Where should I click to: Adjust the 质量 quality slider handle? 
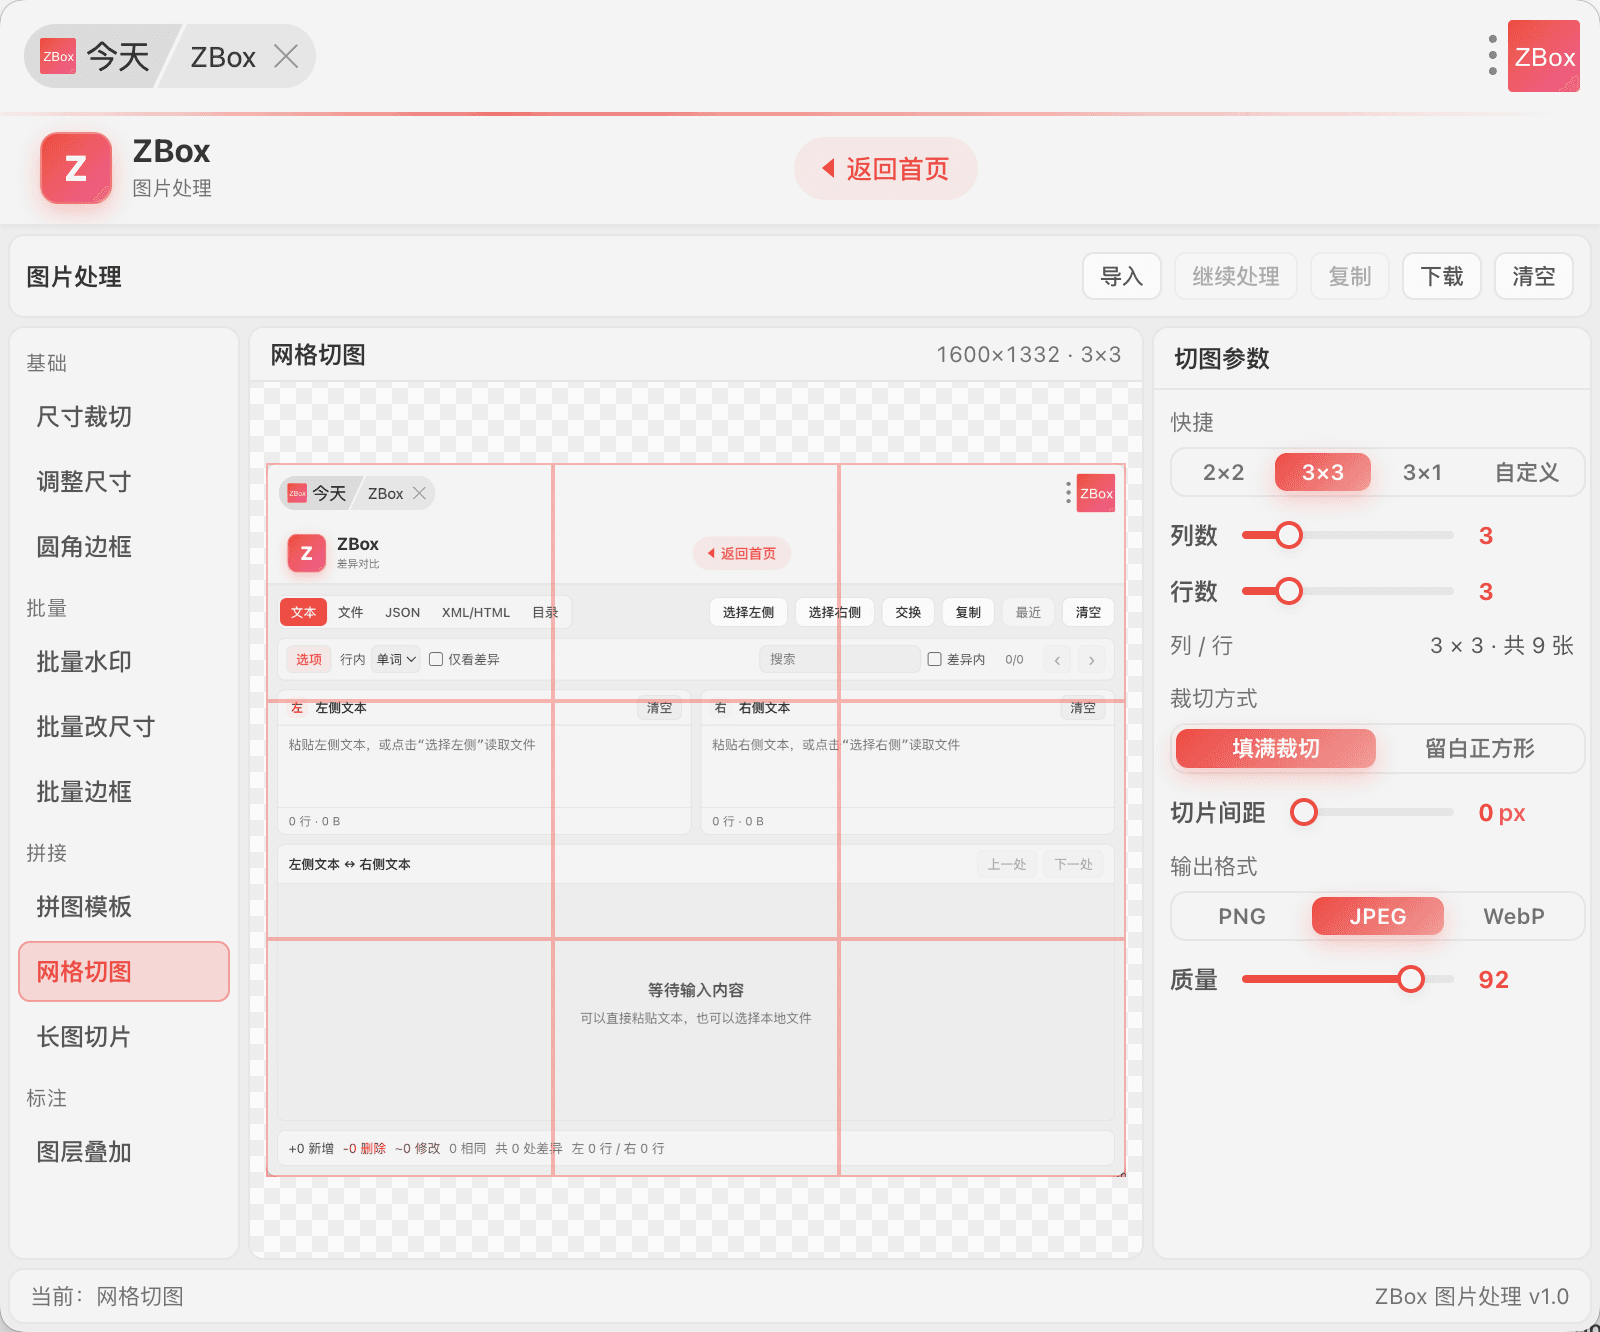pyautogui.click(x=1410, y=979)
